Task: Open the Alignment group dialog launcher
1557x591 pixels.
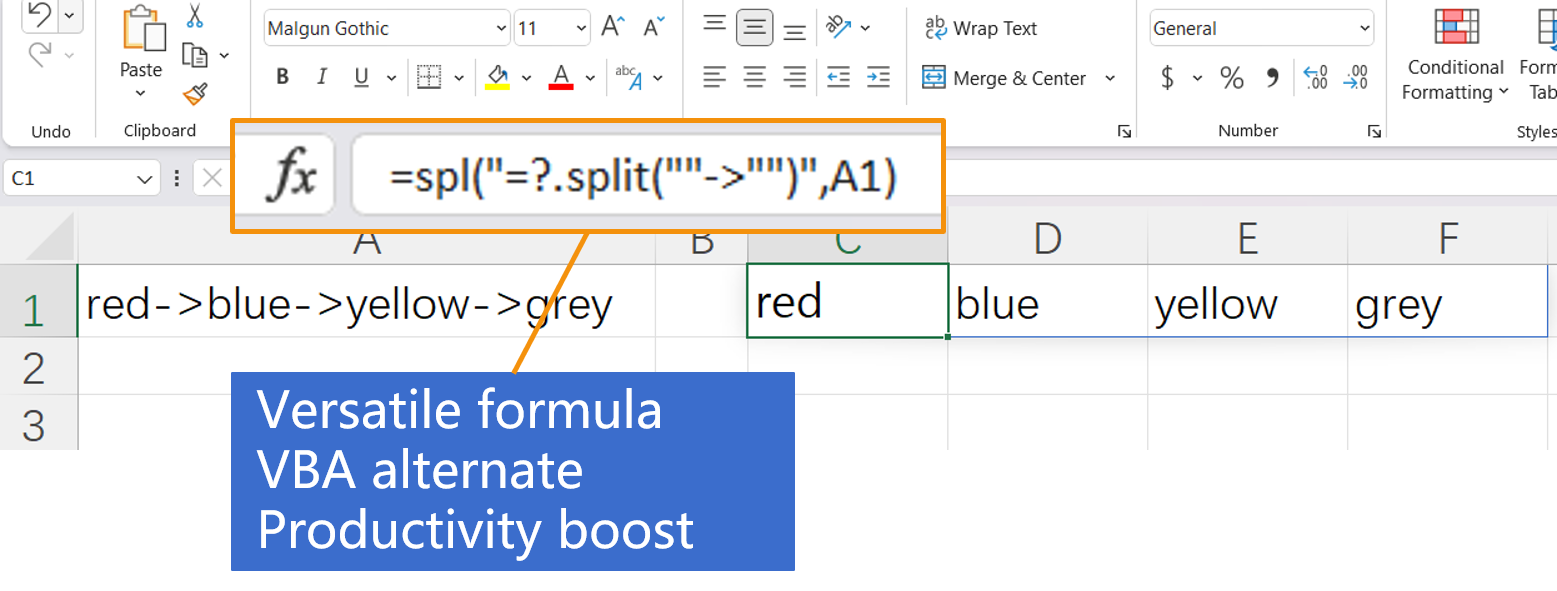Action: tap(1124, 131)
